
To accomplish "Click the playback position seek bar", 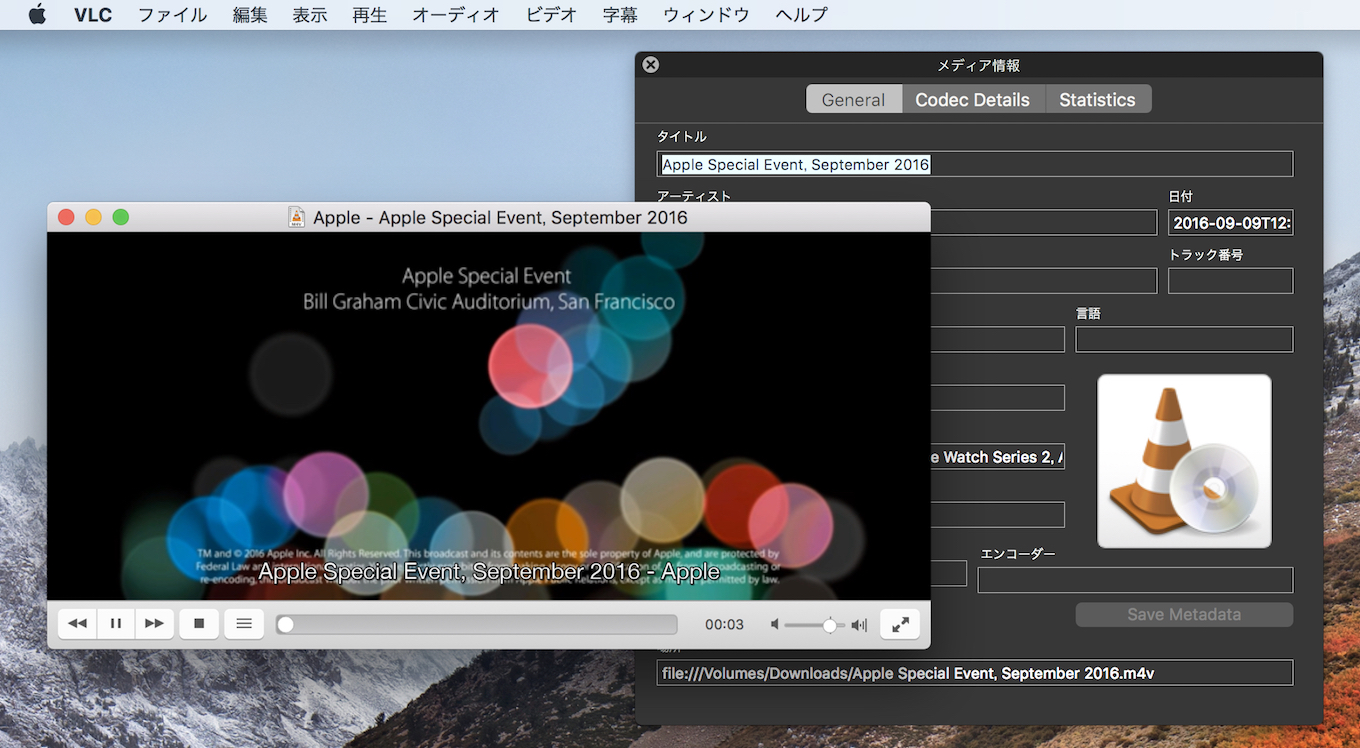I will [x=480, y=625].
